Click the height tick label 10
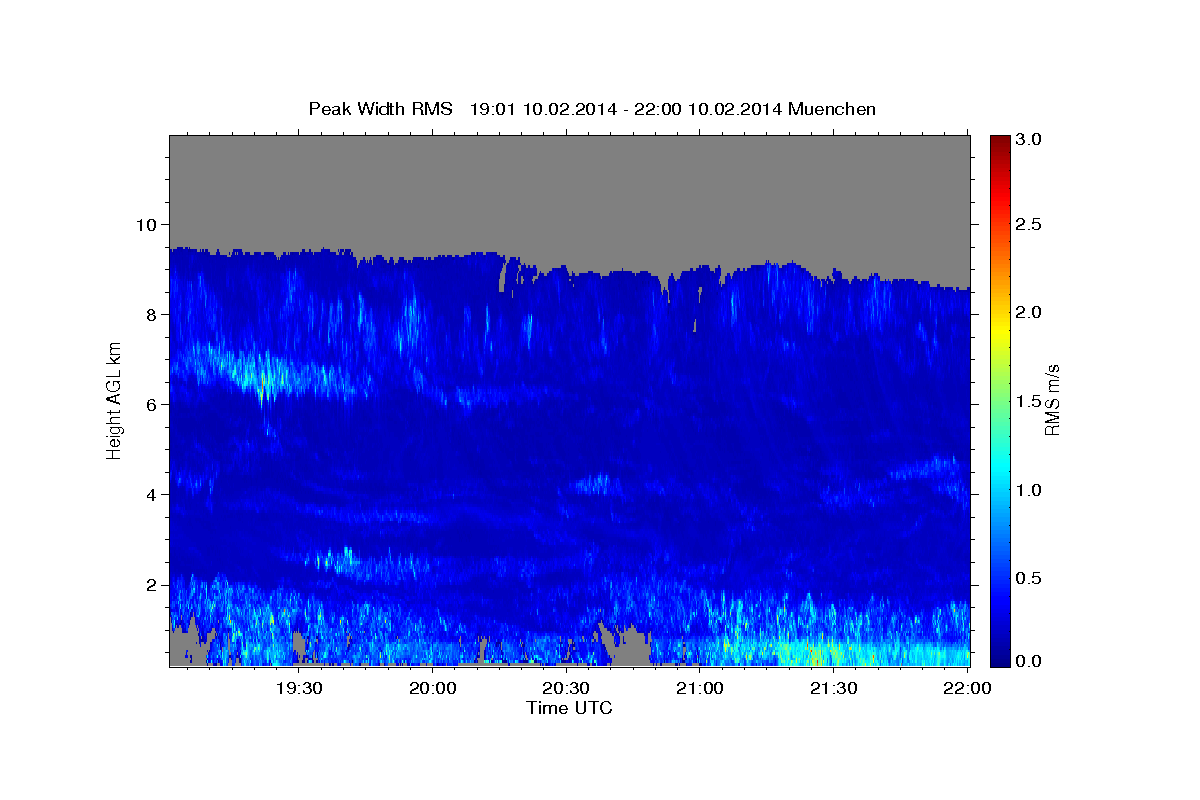 [148, 224]
